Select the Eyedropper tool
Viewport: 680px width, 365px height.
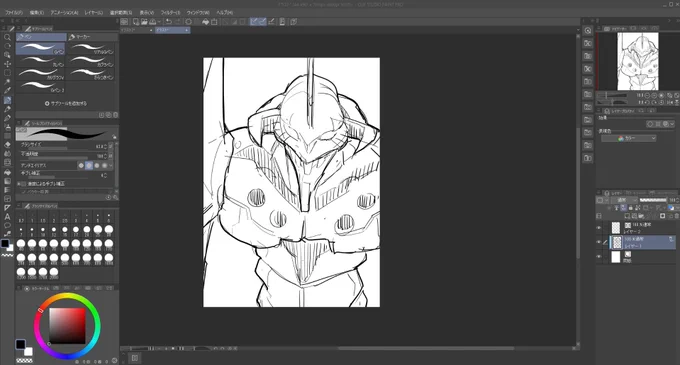(x=7, y=91)
